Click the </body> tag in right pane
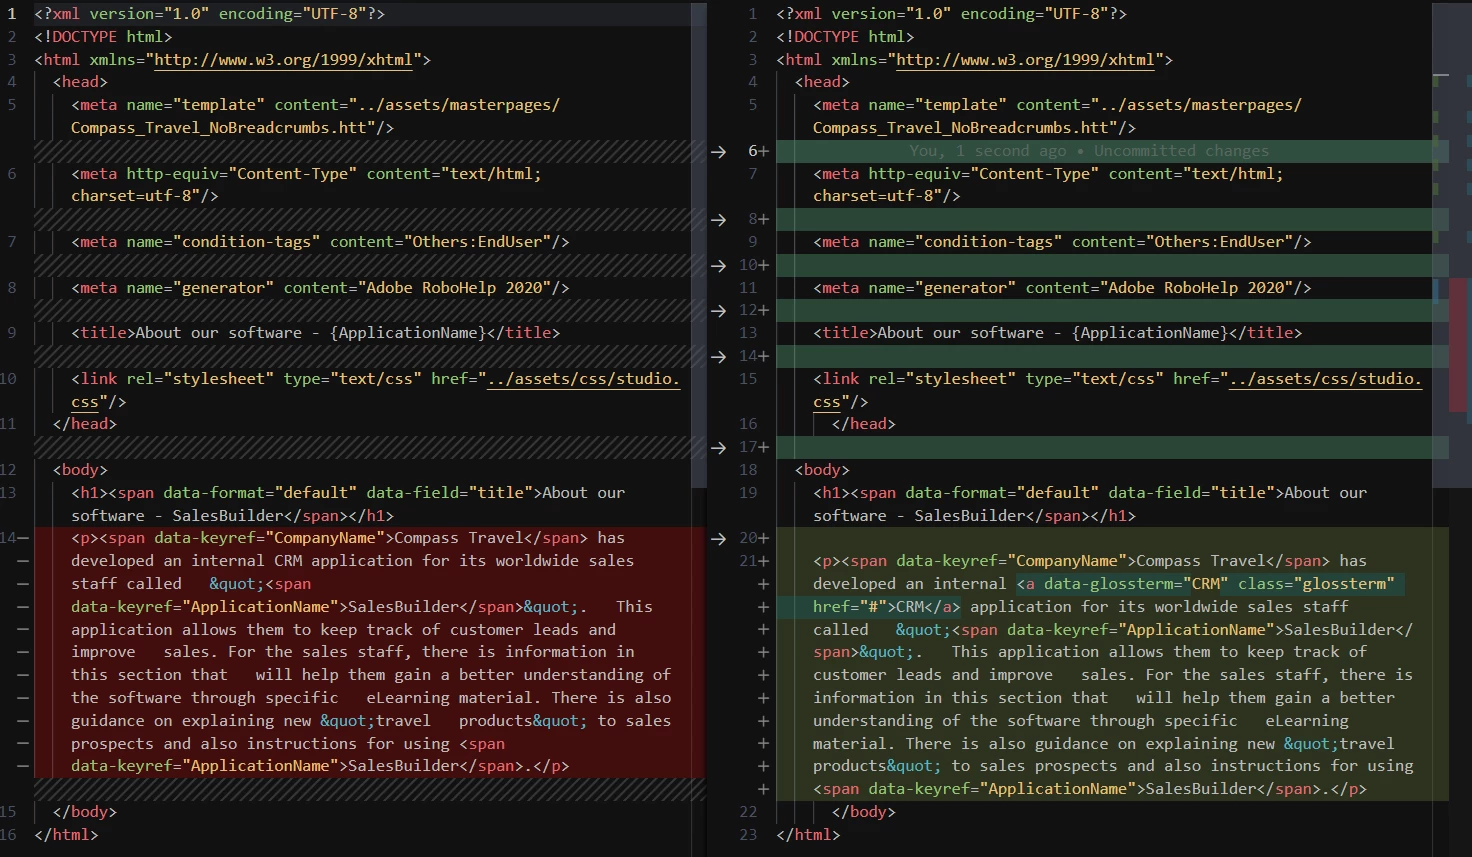This screenshot has width=1472, height=857. [x=863, y=812]
